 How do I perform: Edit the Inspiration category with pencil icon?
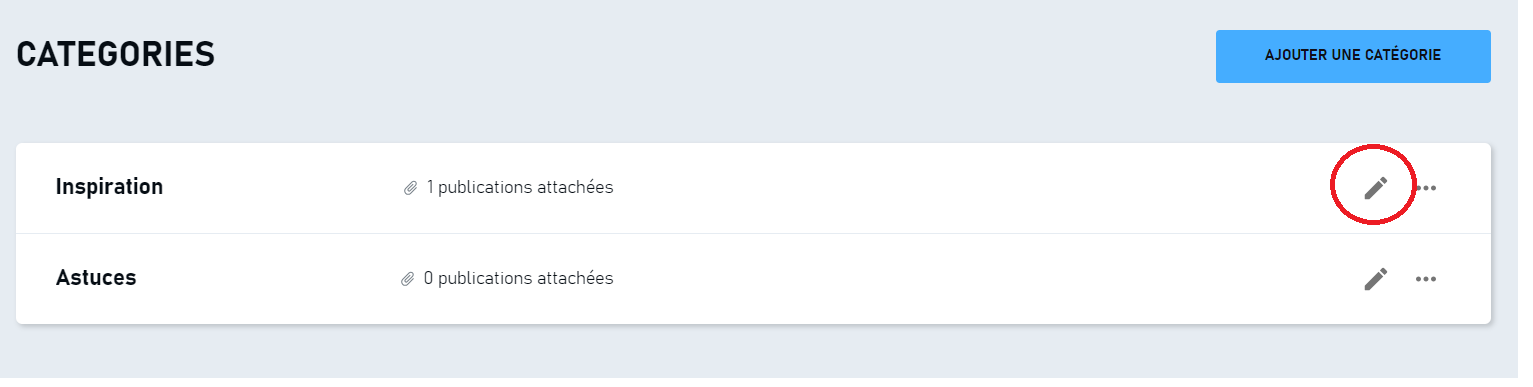(1376, 187)
